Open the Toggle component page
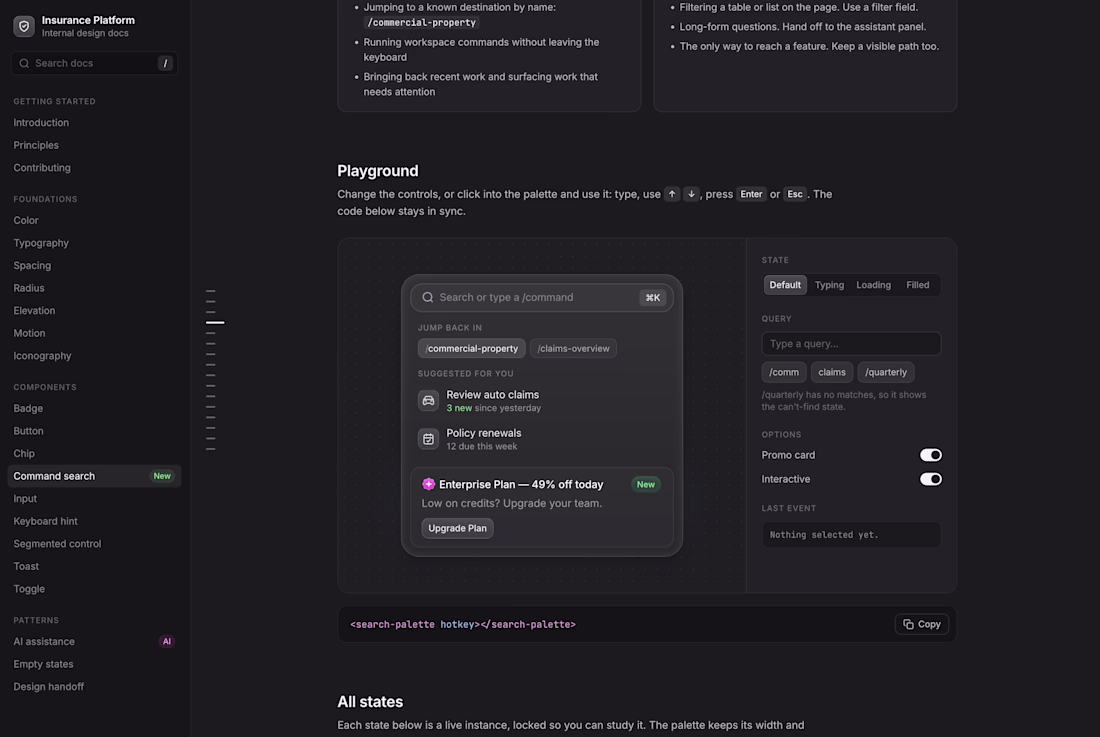The height and width of the screenshot is (737, 1100). click(29, 589)
